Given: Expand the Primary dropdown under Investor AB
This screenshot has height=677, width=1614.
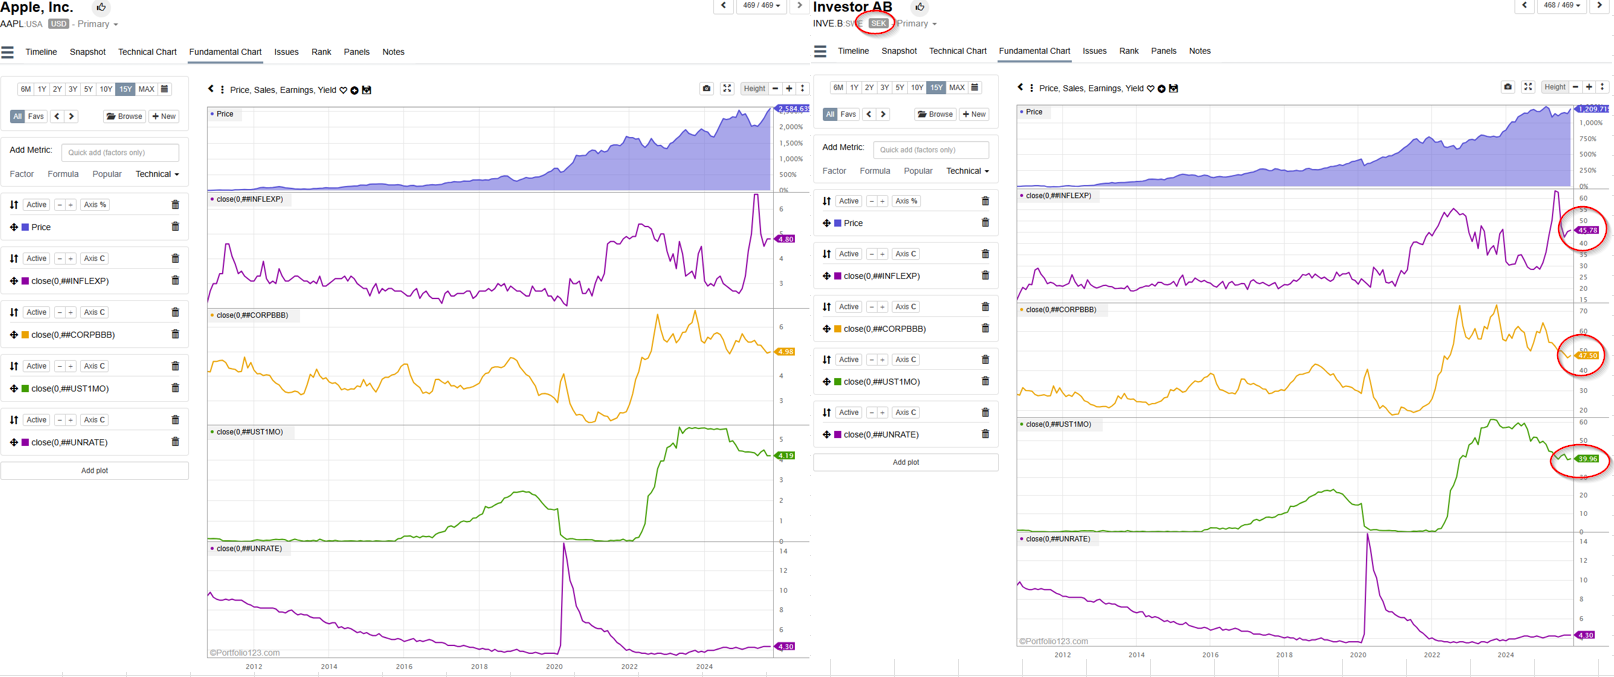Looking at the screenshot, I should [x=917, y=24].
